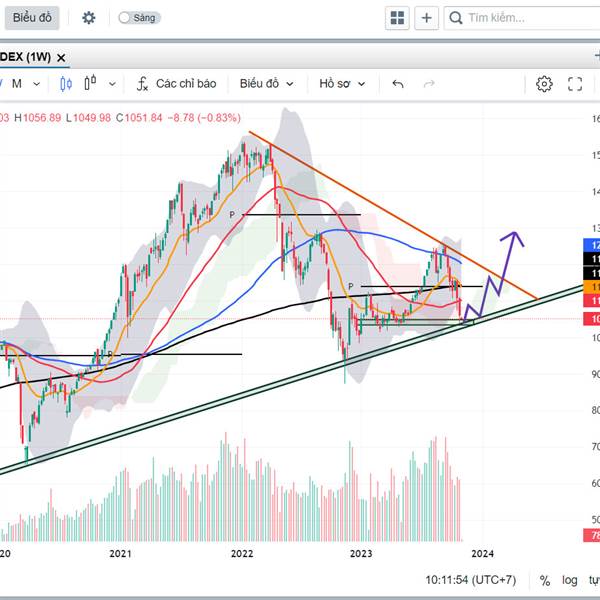
Task: Choose the blue candlestick chart style
Action: click(66, 83)
